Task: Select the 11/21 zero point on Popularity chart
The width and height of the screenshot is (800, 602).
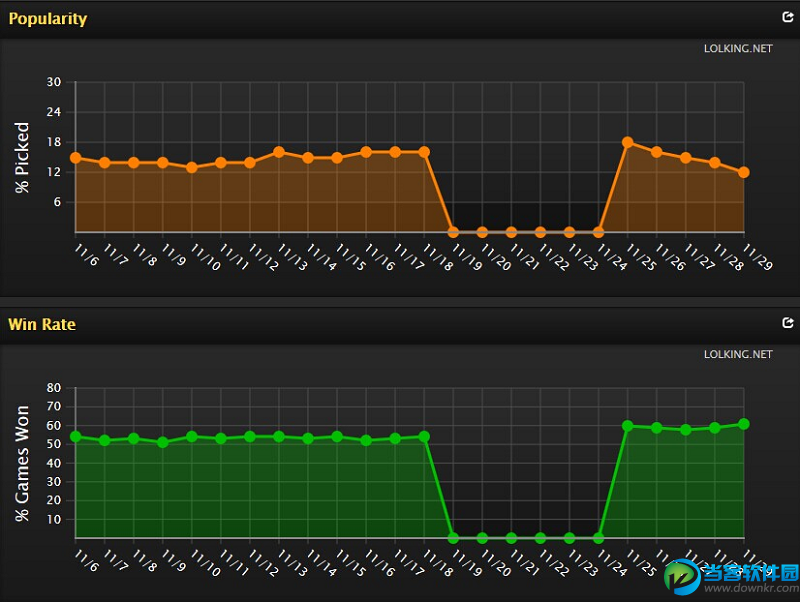Action: [x=511, y=232]
